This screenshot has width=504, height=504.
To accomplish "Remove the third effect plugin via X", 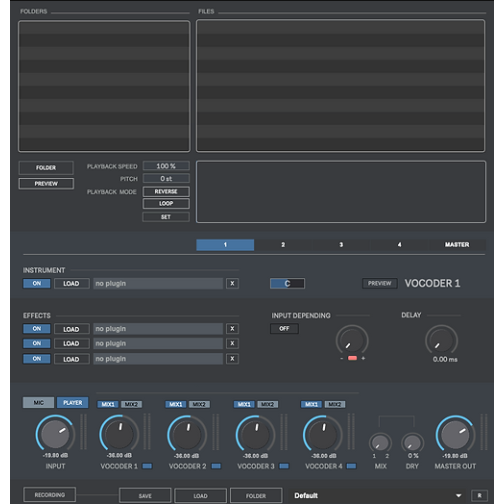I will [x=232, y=359].
